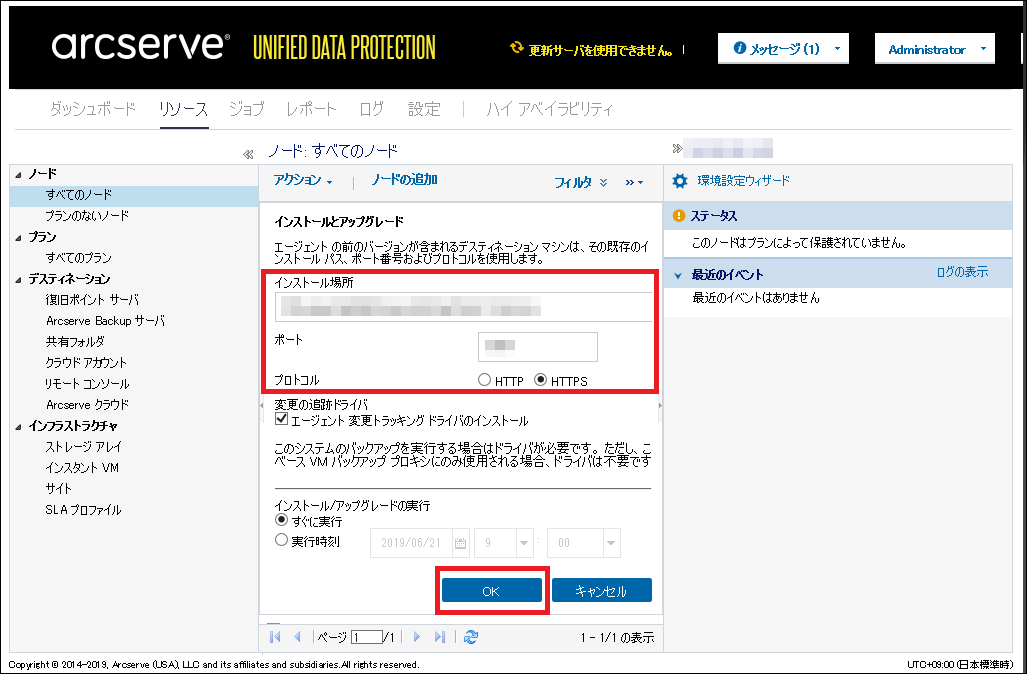Screen dimensions: 1027x674
Task: Switch to the ログ tab
Action: pos(371,109)
